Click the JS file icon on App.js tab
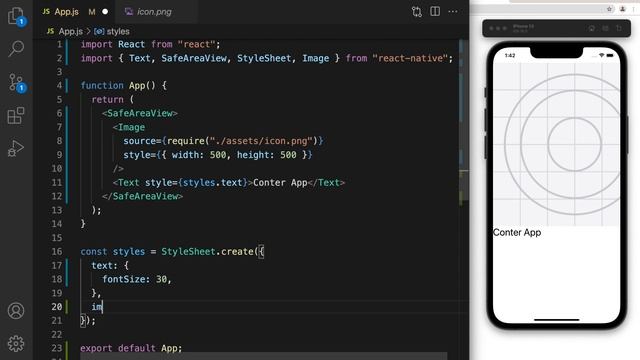This screenshot has width=640, height=360. 46,11
